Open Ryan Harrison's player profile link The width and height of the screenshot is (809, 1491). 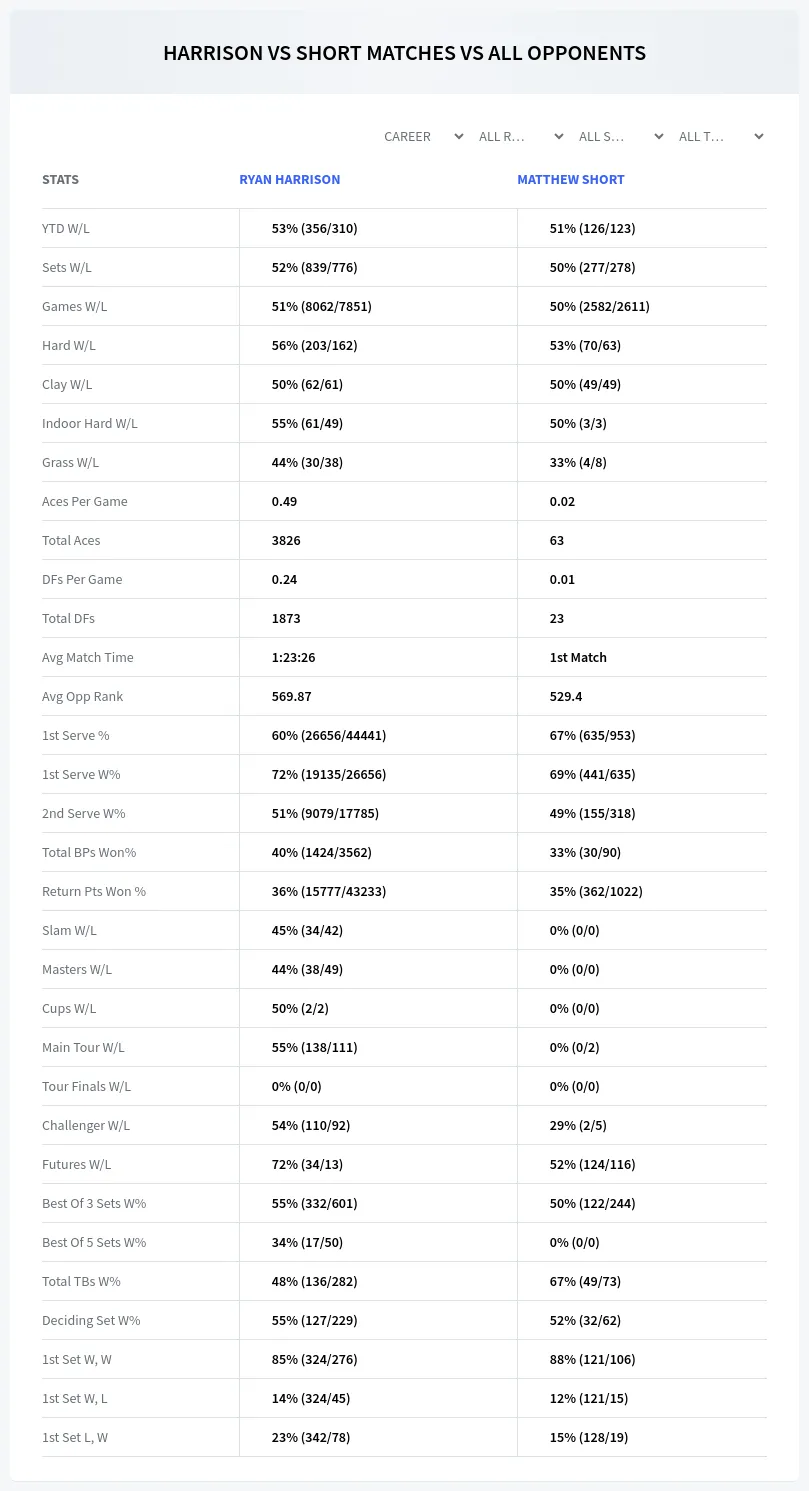point(289,180)
